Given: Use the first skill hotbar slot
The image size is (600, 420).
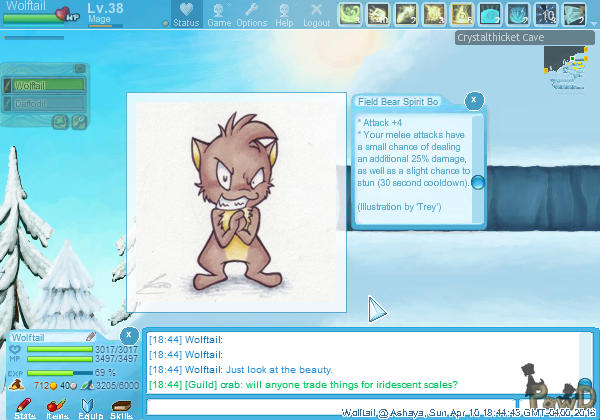Looking at the screenshot, I should 349,14.
